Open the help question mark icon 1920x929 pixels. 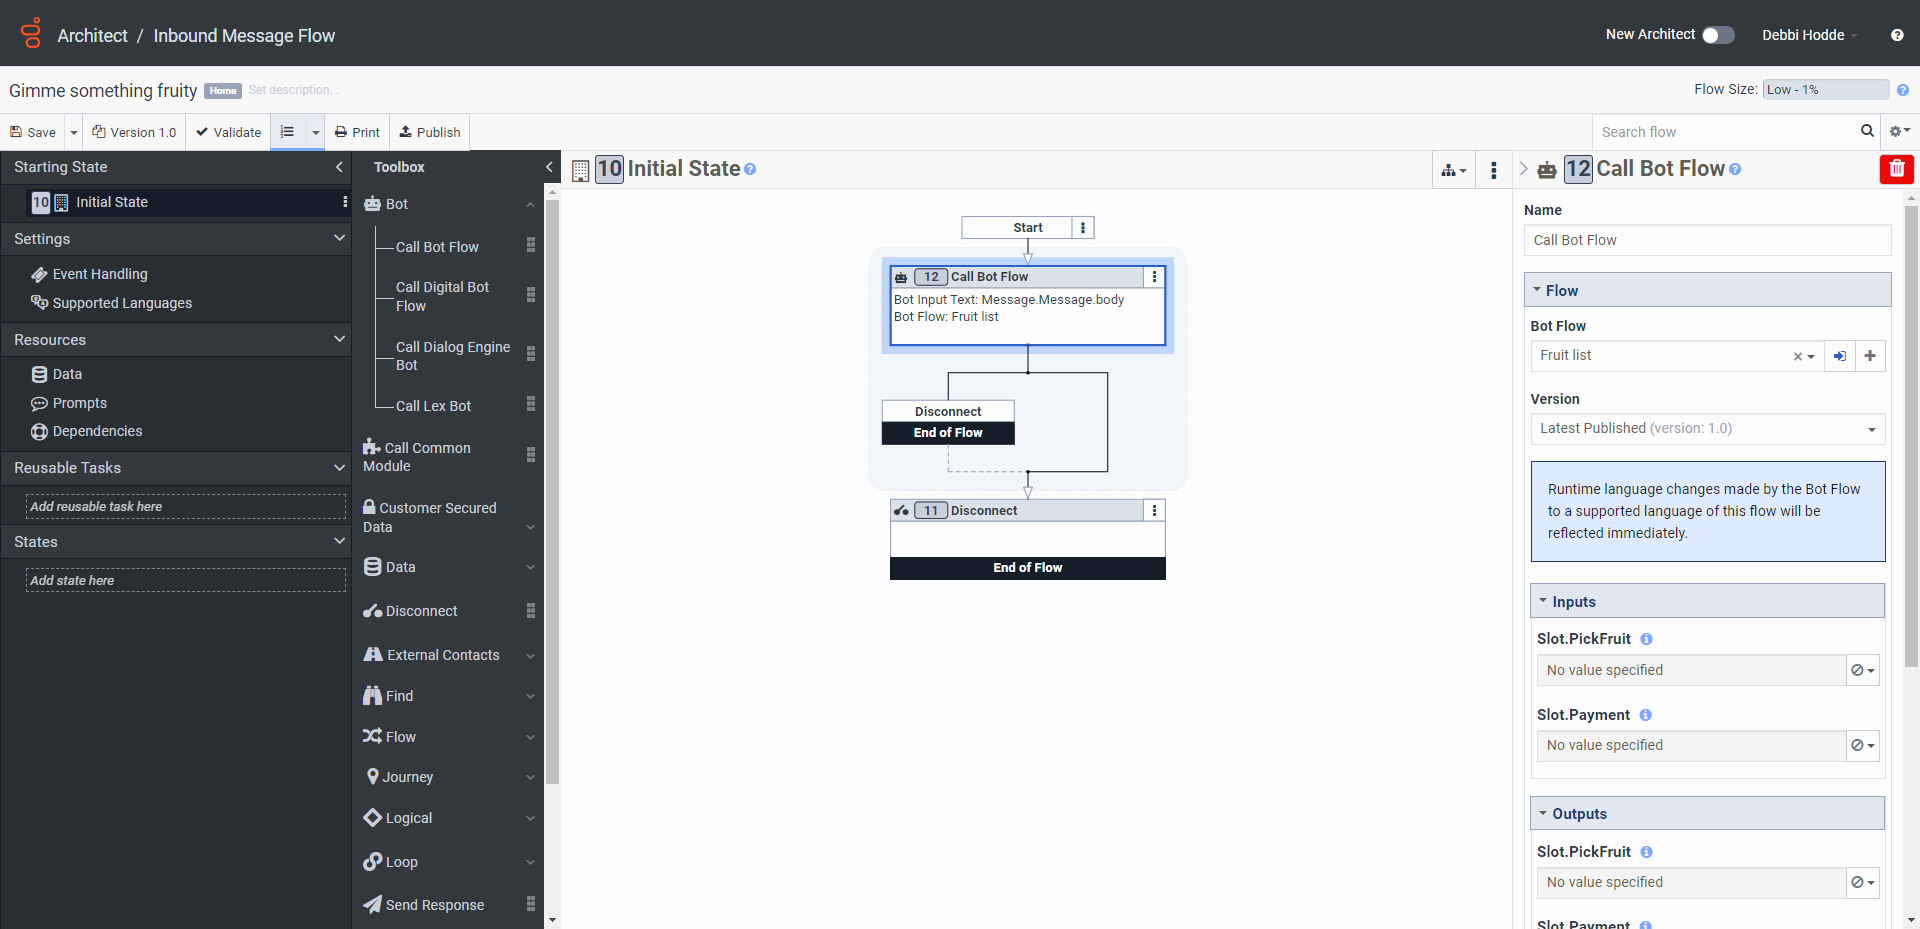(1896, 35)
